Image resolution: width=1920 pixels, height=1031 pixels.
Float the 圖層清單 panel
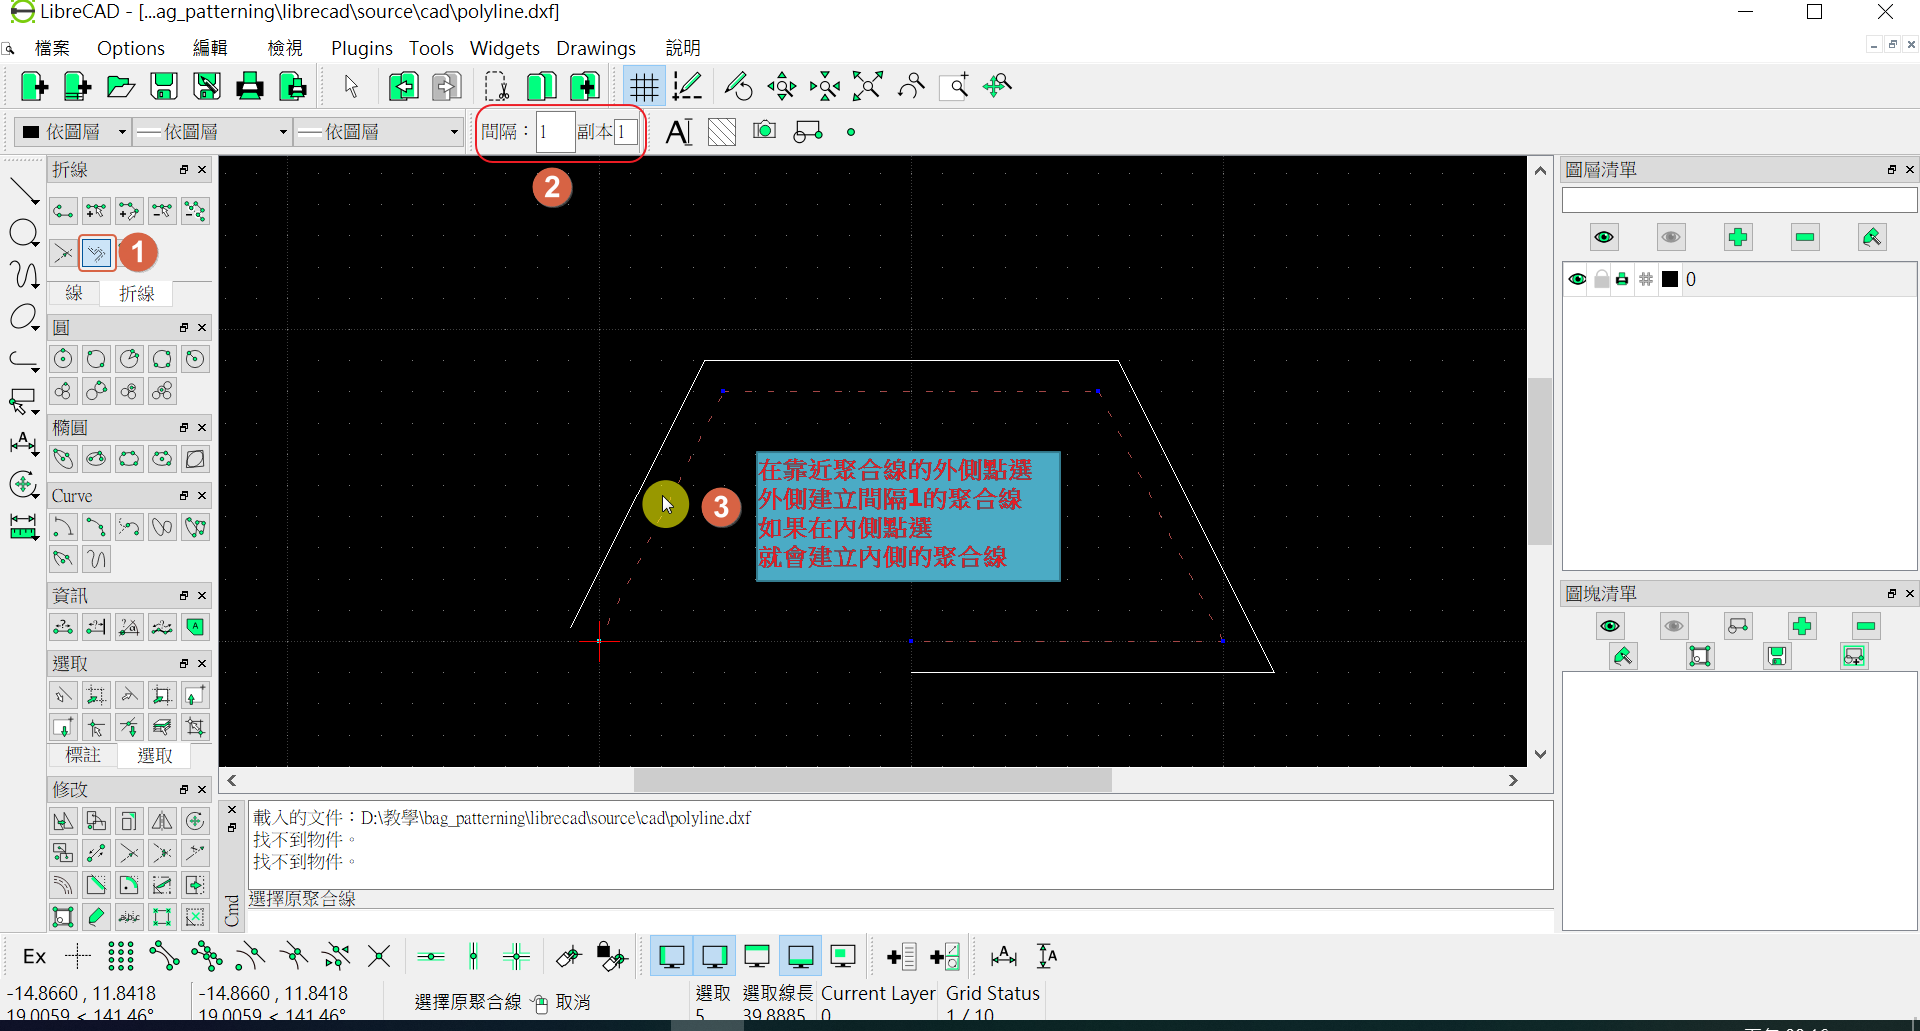[1892, 170]
